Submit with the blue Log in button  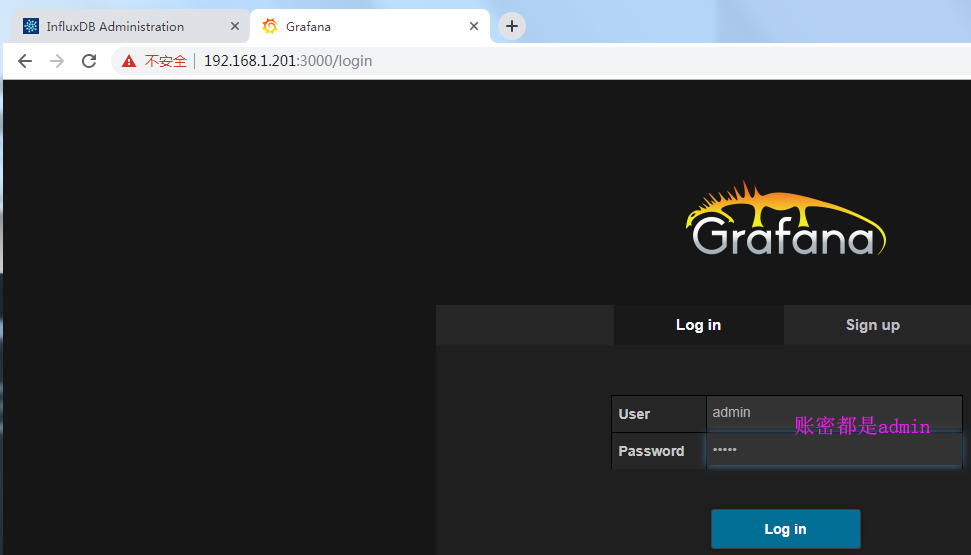(x=786, y=529)
